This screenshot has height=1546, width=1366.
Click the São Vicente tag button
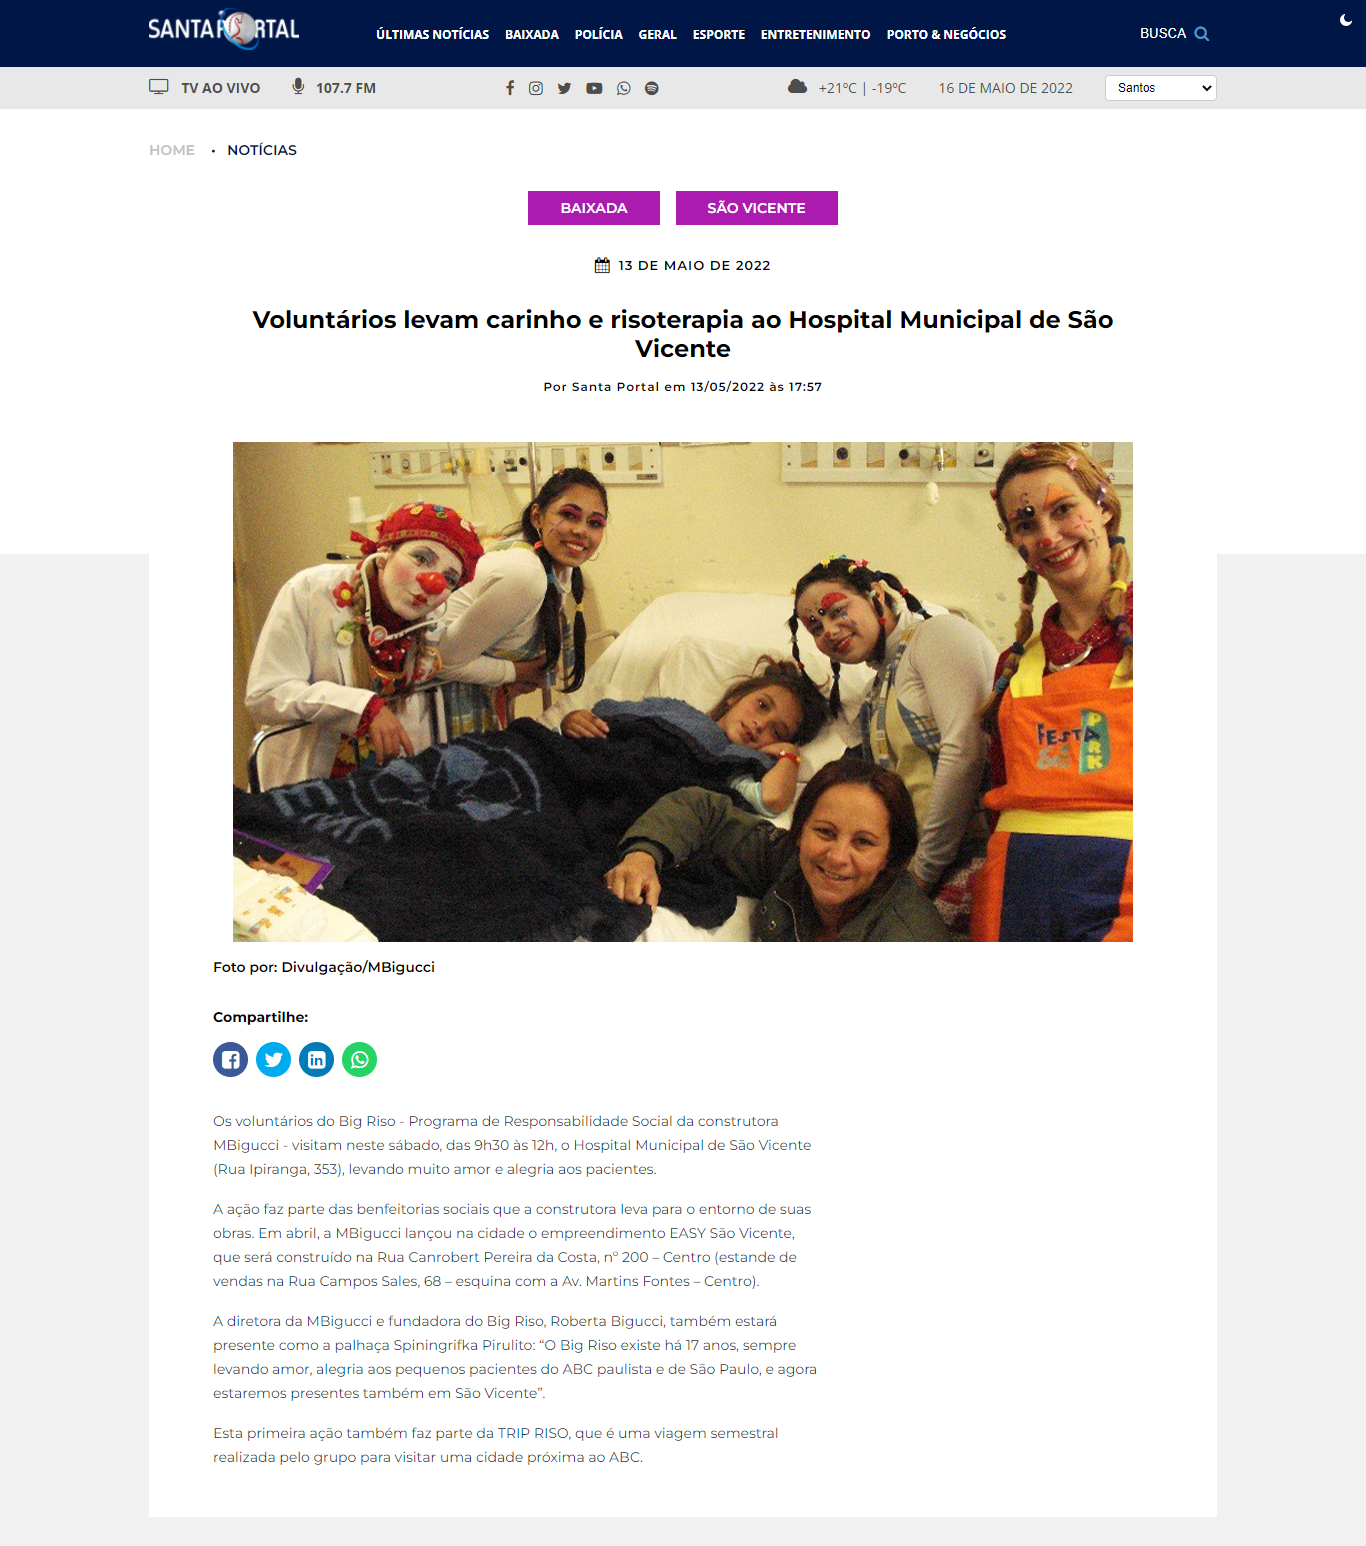coord(757,208)
